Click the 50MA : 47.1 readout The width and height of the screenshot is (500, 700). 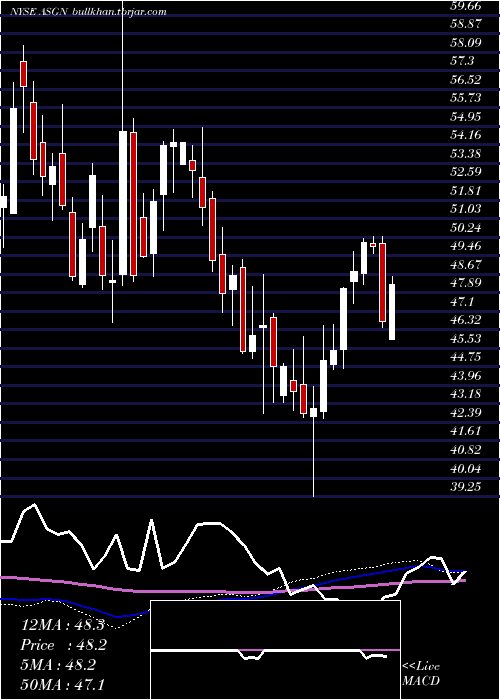(62, 684)
